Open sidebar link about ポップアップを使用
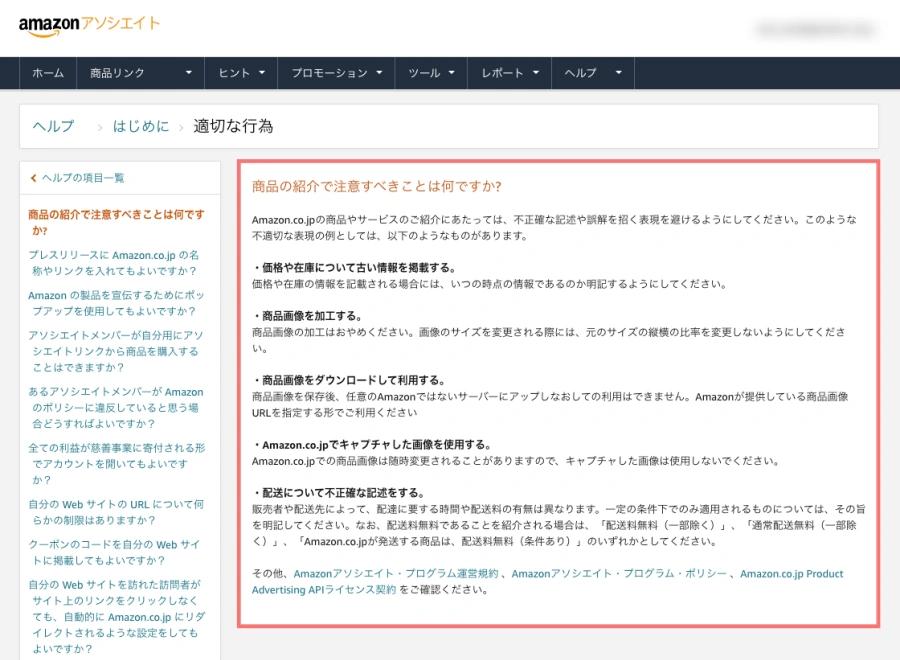 click(x=116, y=303)
